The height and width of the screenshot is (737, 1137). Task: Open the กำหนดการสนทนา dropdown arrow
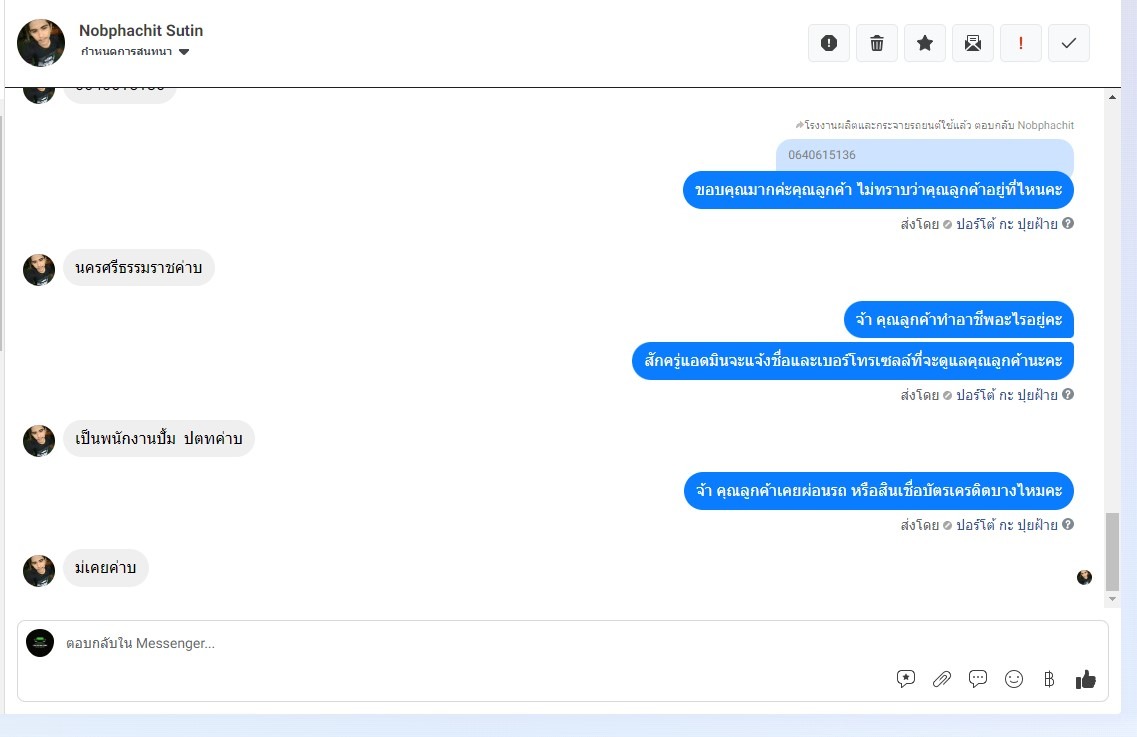tap(184, 52)
